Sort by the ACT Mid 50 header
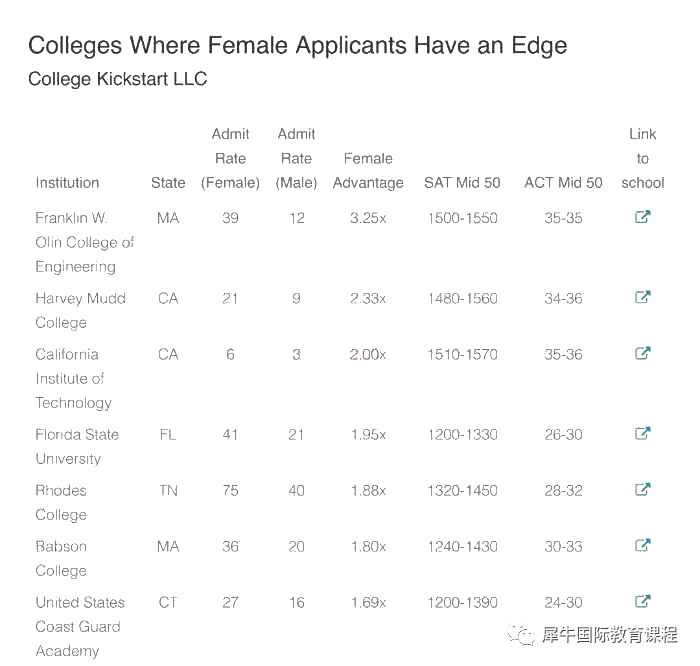The height and width of the screenshot is (666, 700). point(563,183)
